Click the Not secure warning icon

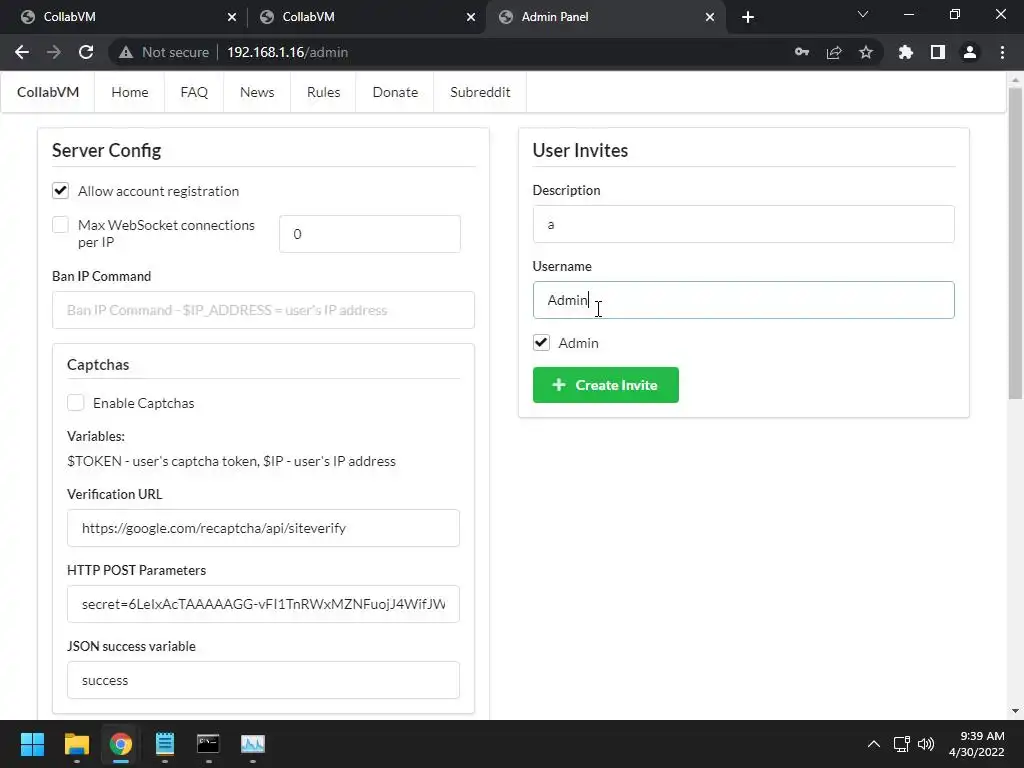126,52
